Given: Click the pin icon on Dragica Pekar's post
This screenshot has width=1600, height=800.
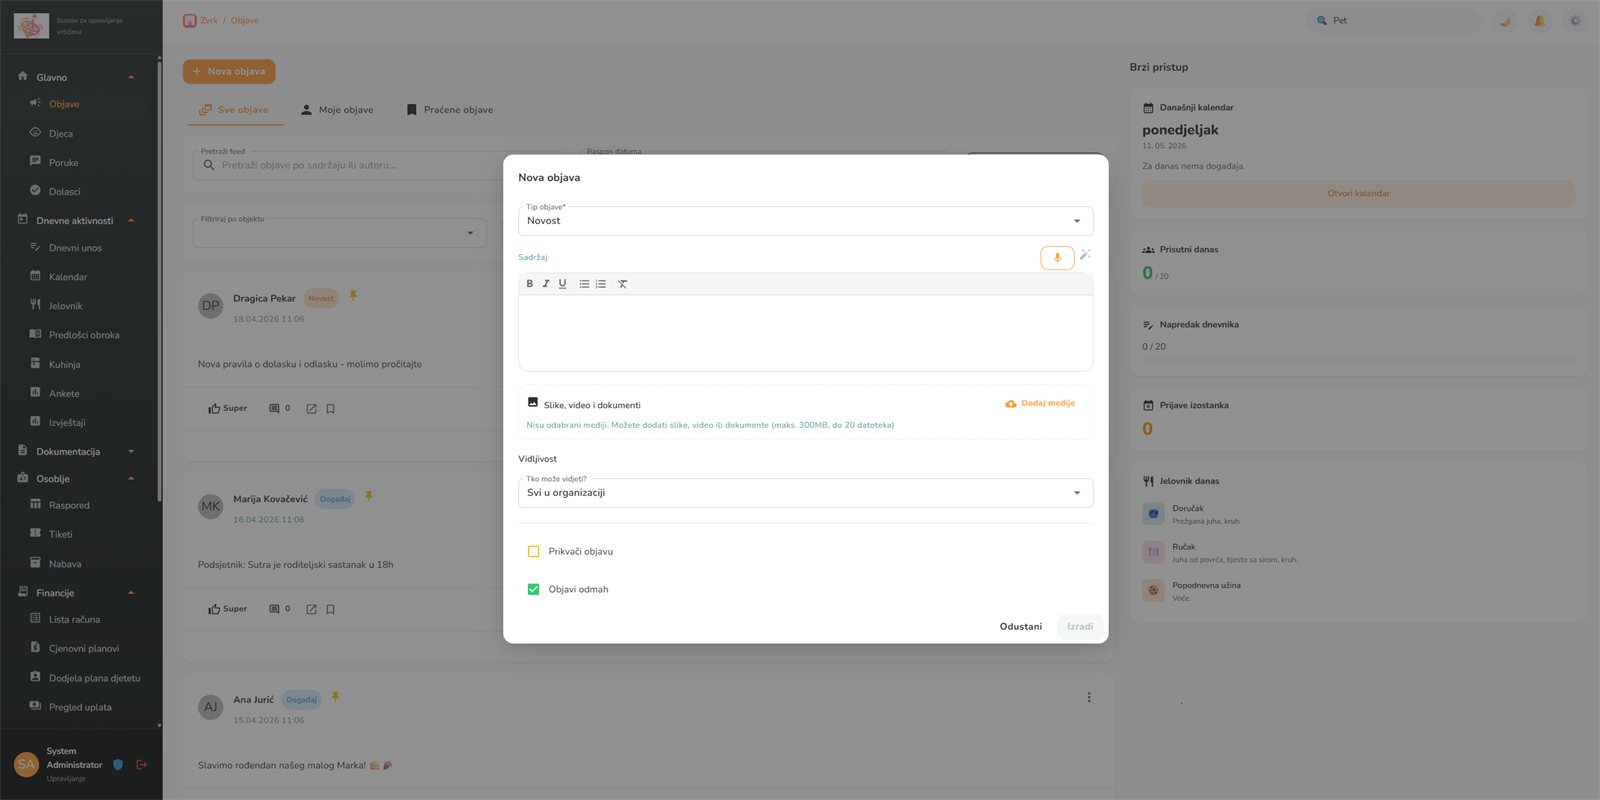Looking at the screenshot, I should 353,296.
